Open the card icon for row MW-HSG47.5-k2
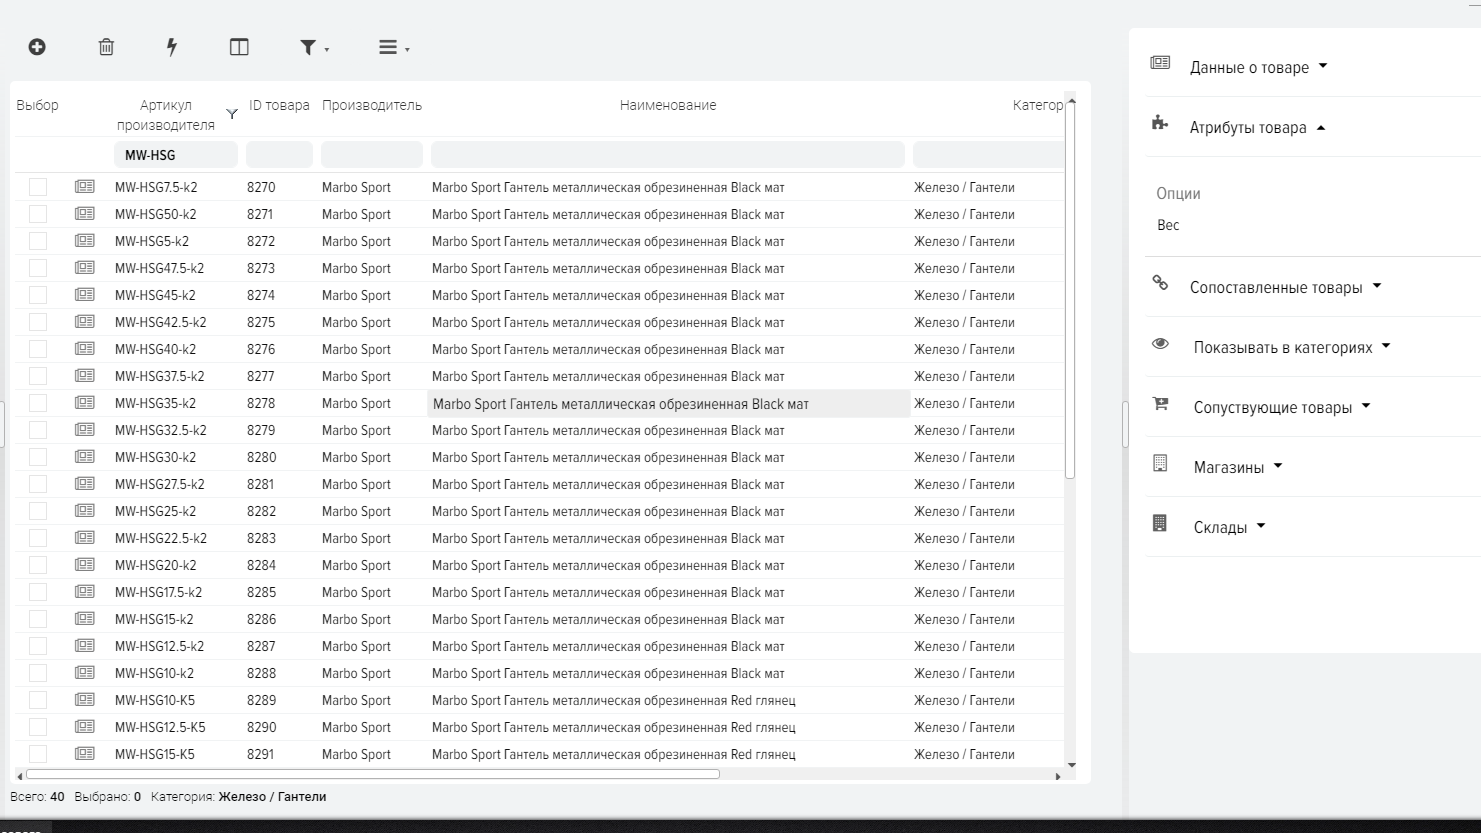This screenshot has height=833, width=1481. pyautogui.click(x=85, y=268)
